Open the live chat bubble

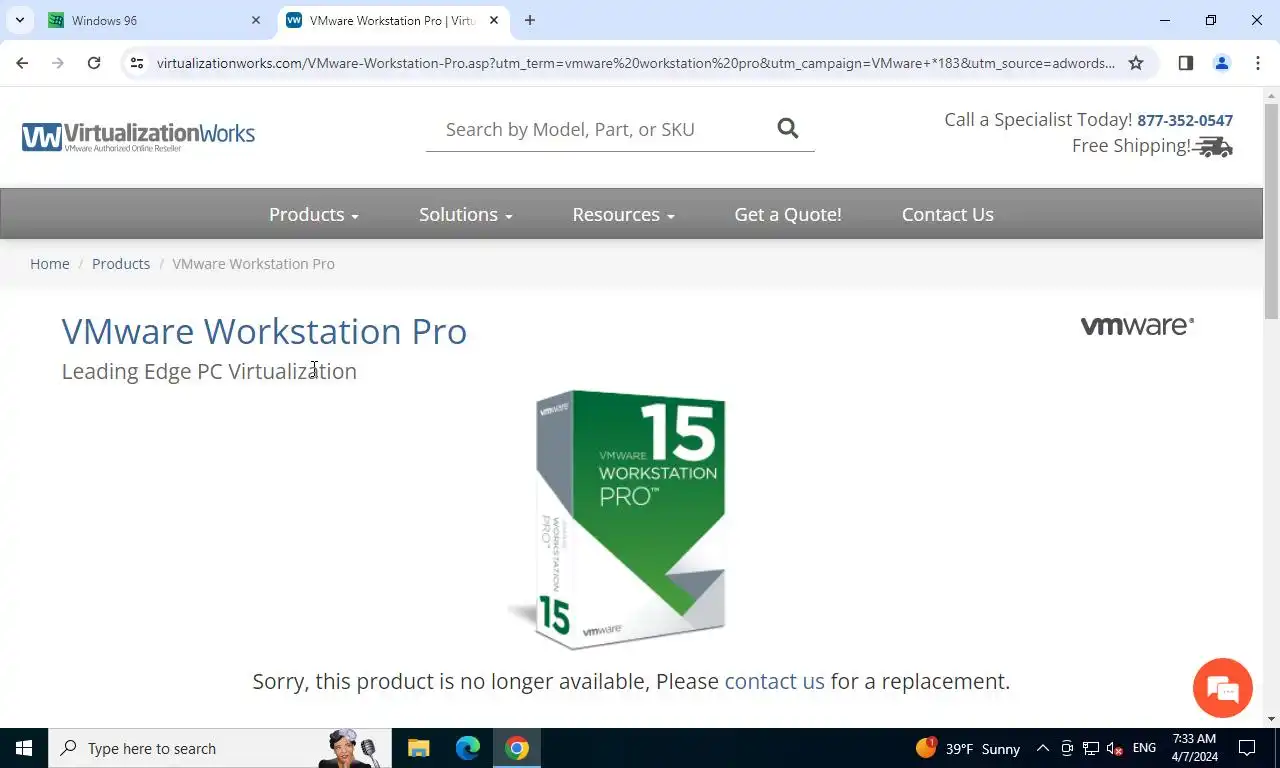coord(1222,688)
